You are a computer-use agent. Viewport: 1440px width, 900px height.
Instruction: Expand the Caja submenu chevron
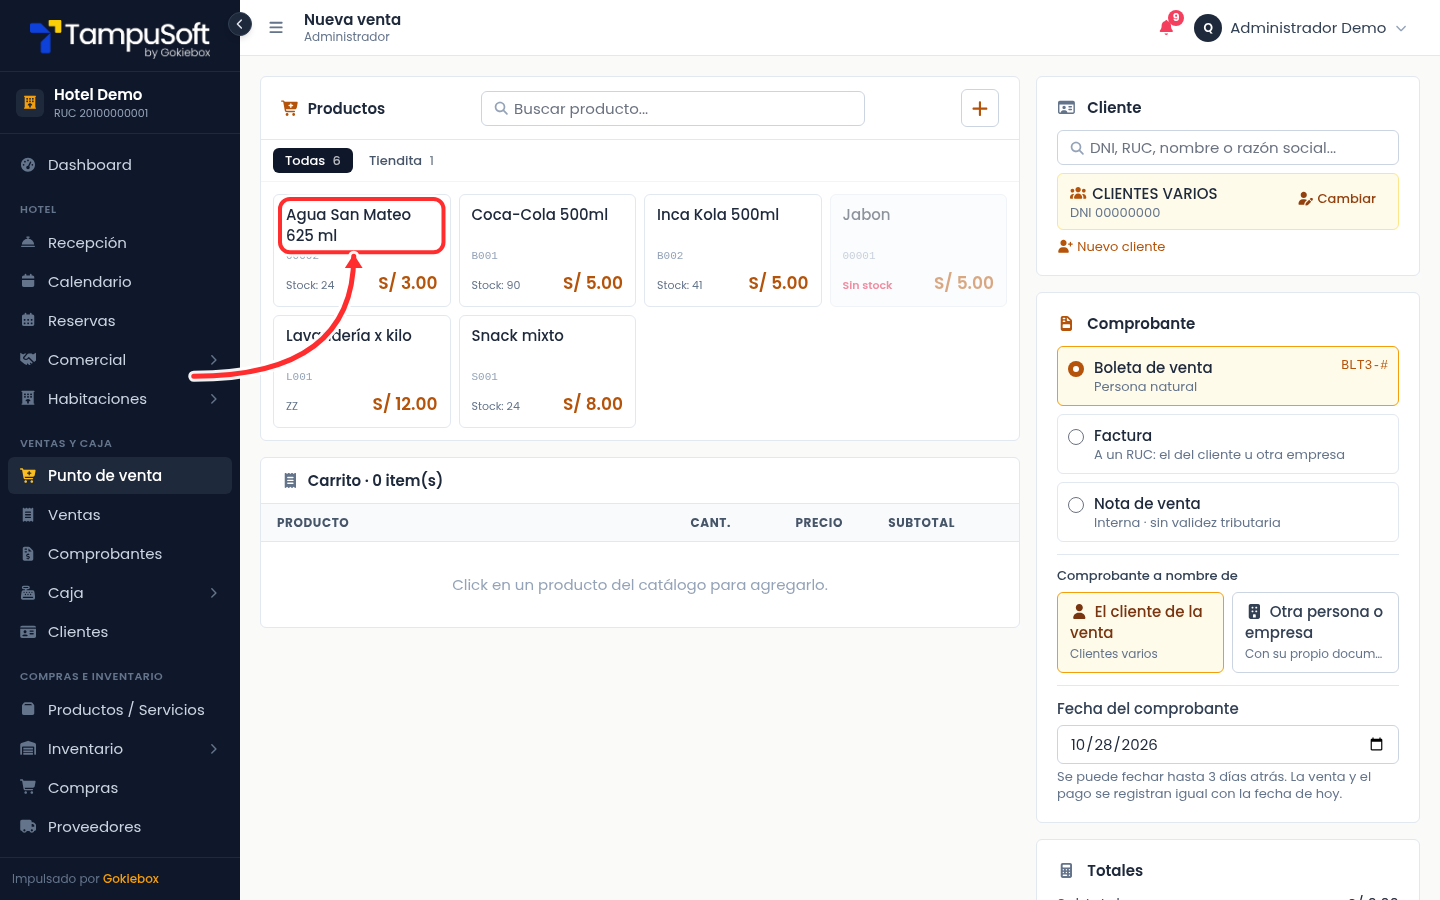click(x=214, y=593)
